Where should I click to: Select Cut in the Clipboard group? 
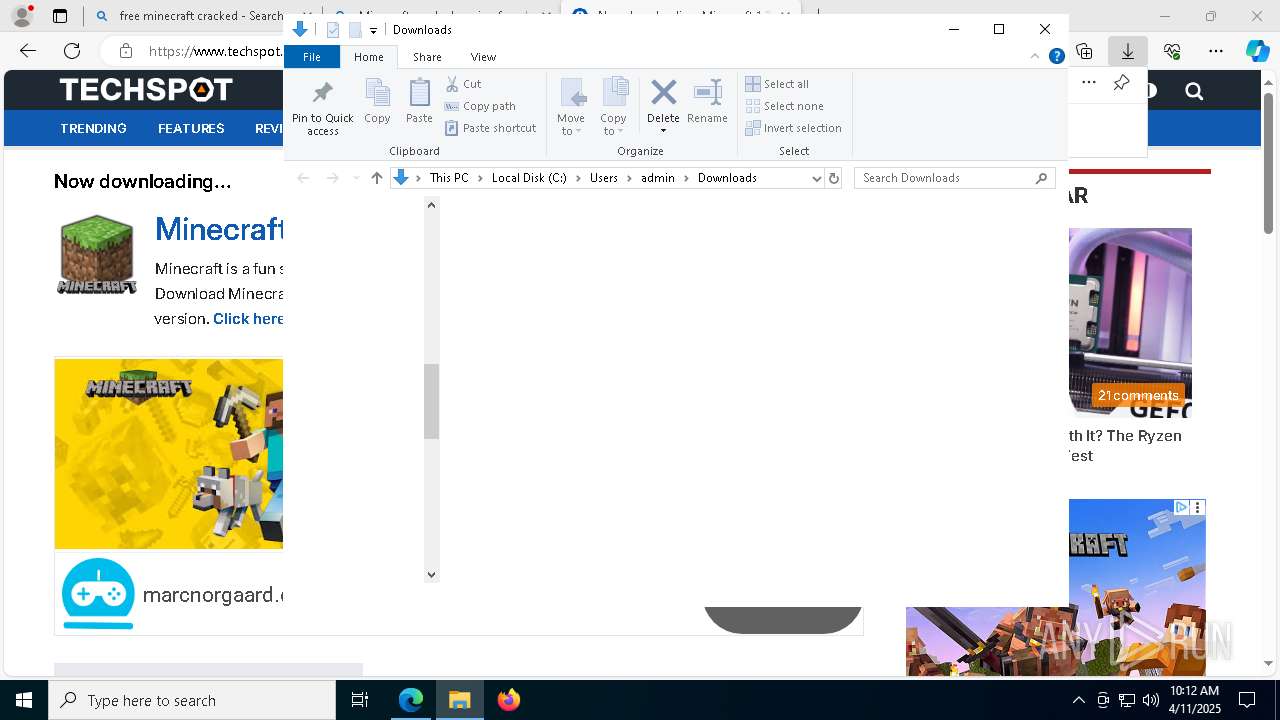click(463, 84)
